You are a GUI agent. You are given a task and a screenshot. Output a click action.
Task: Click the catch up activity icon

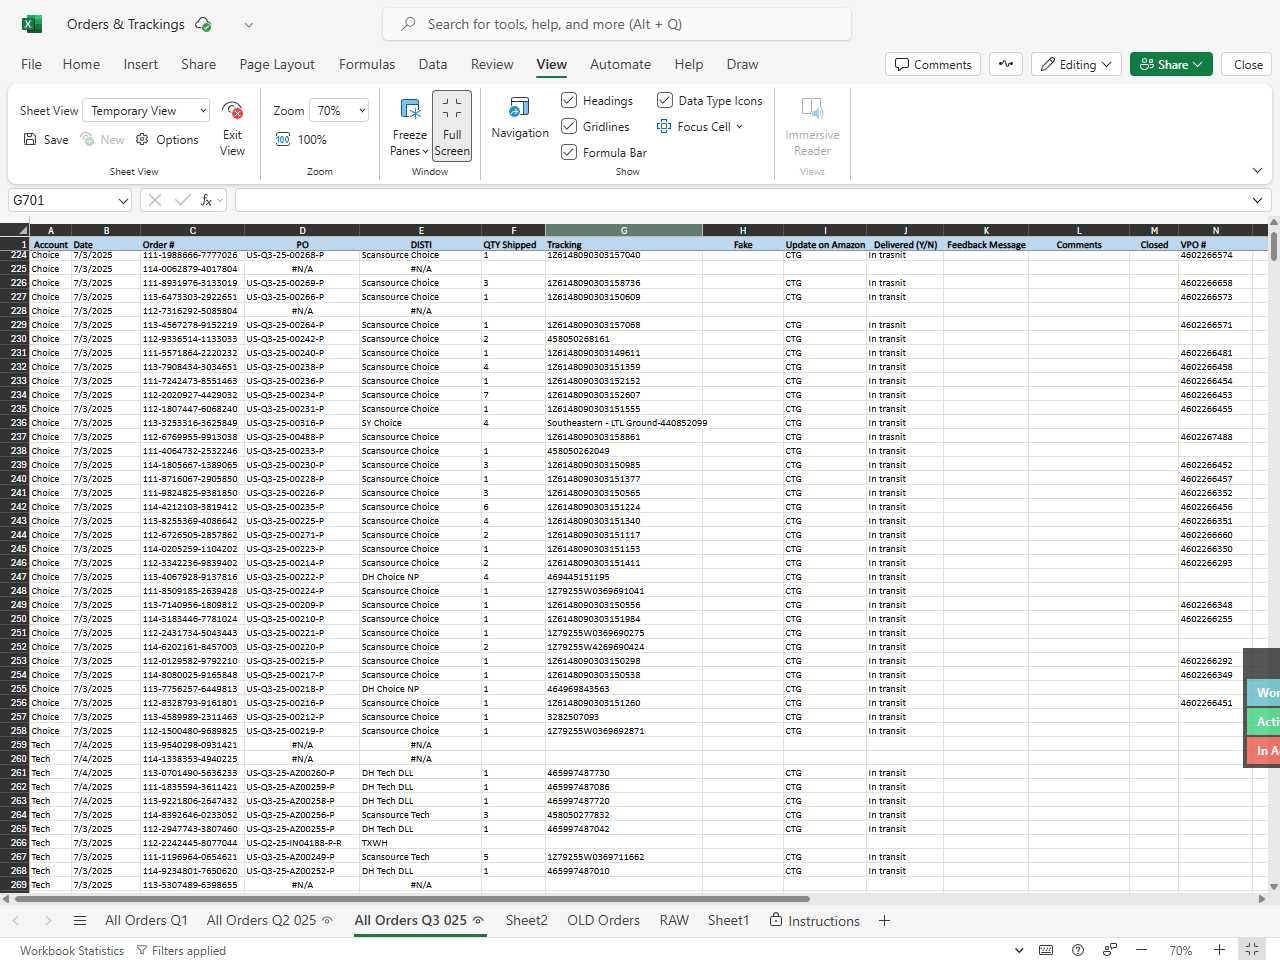click(1006, 64)
